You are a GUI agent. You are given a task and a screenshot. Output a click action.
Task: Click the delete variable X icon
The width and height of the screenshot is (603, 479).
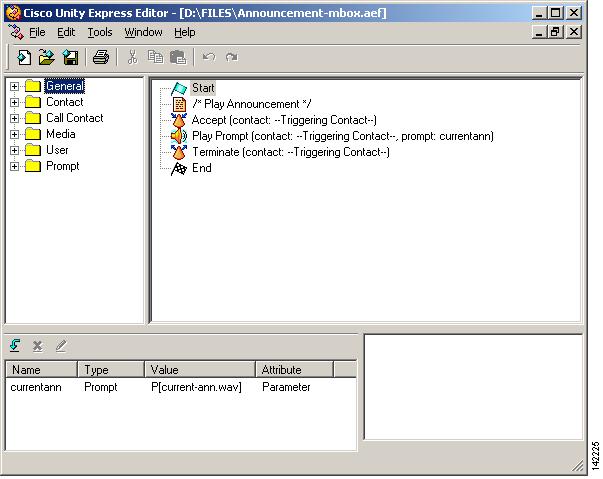(x=38, y=346)
